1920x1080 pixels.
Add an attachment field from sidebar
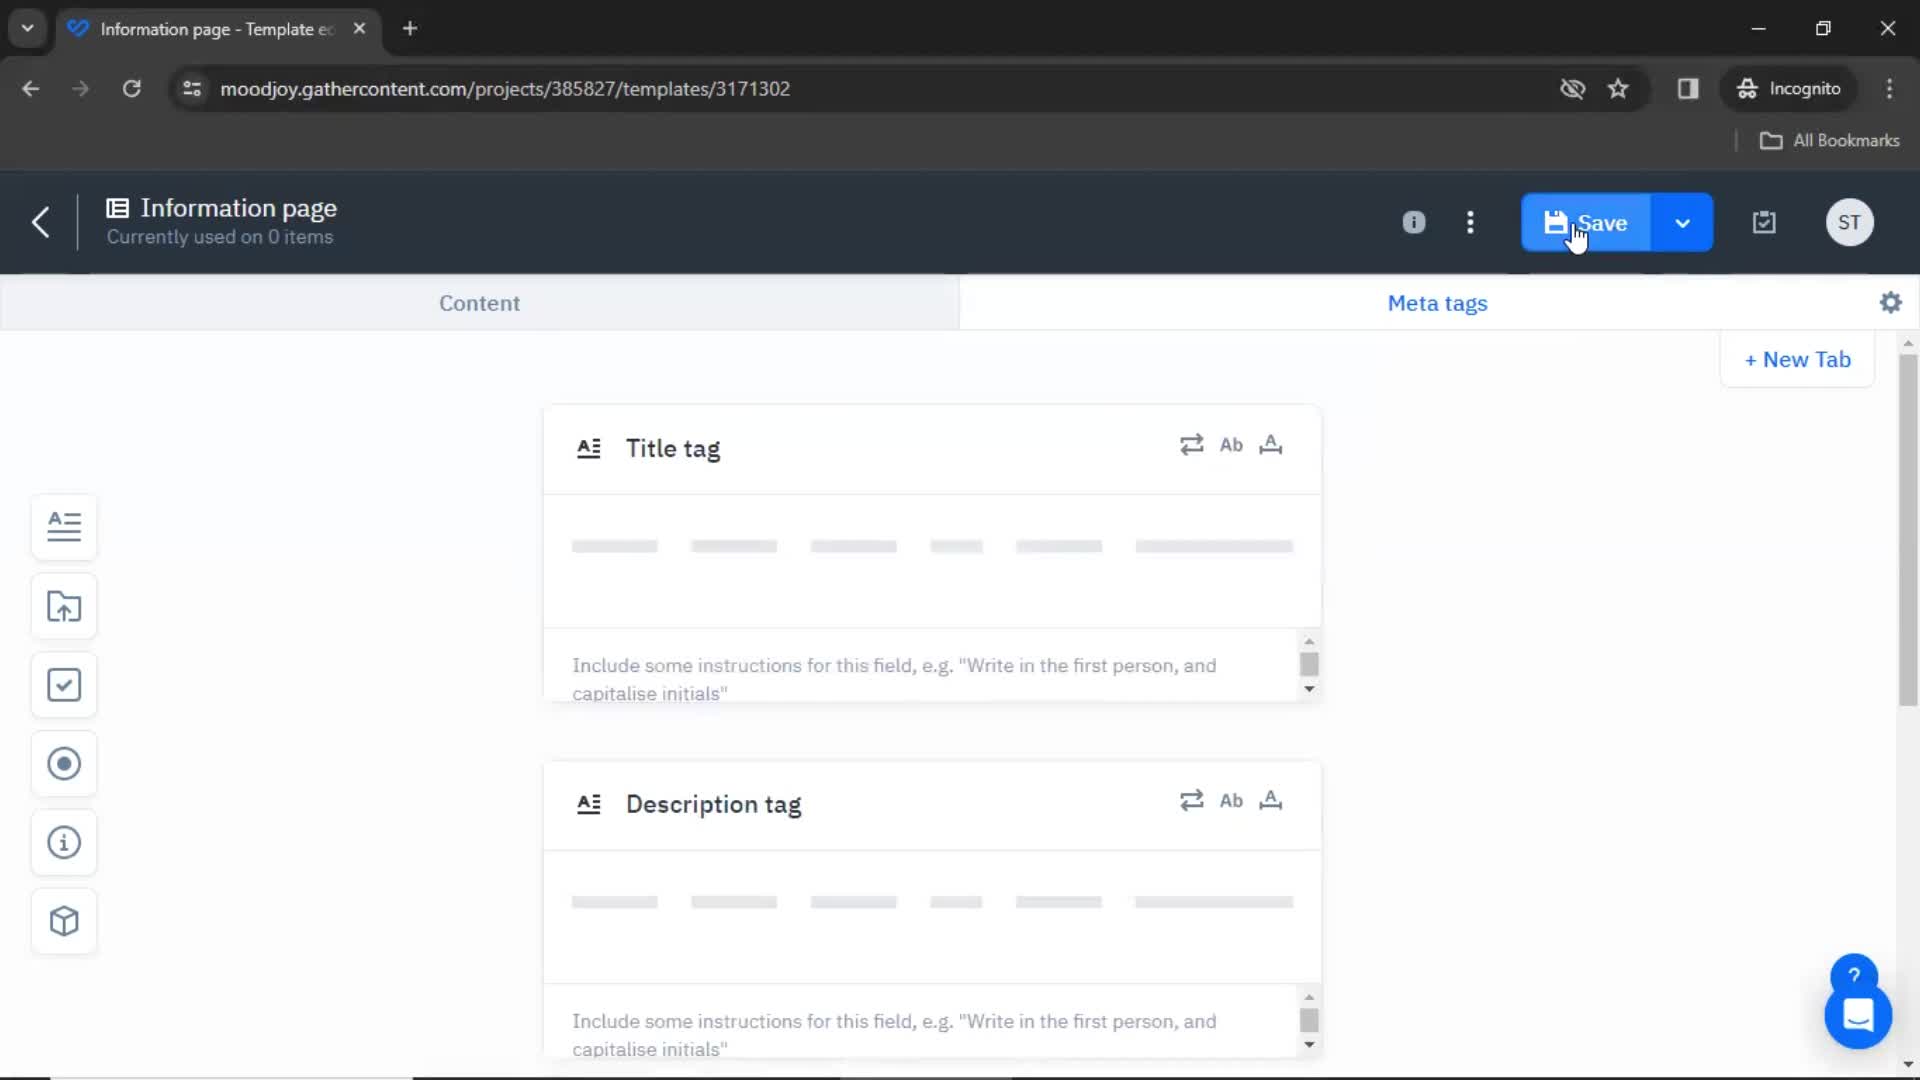pos(64,606)
